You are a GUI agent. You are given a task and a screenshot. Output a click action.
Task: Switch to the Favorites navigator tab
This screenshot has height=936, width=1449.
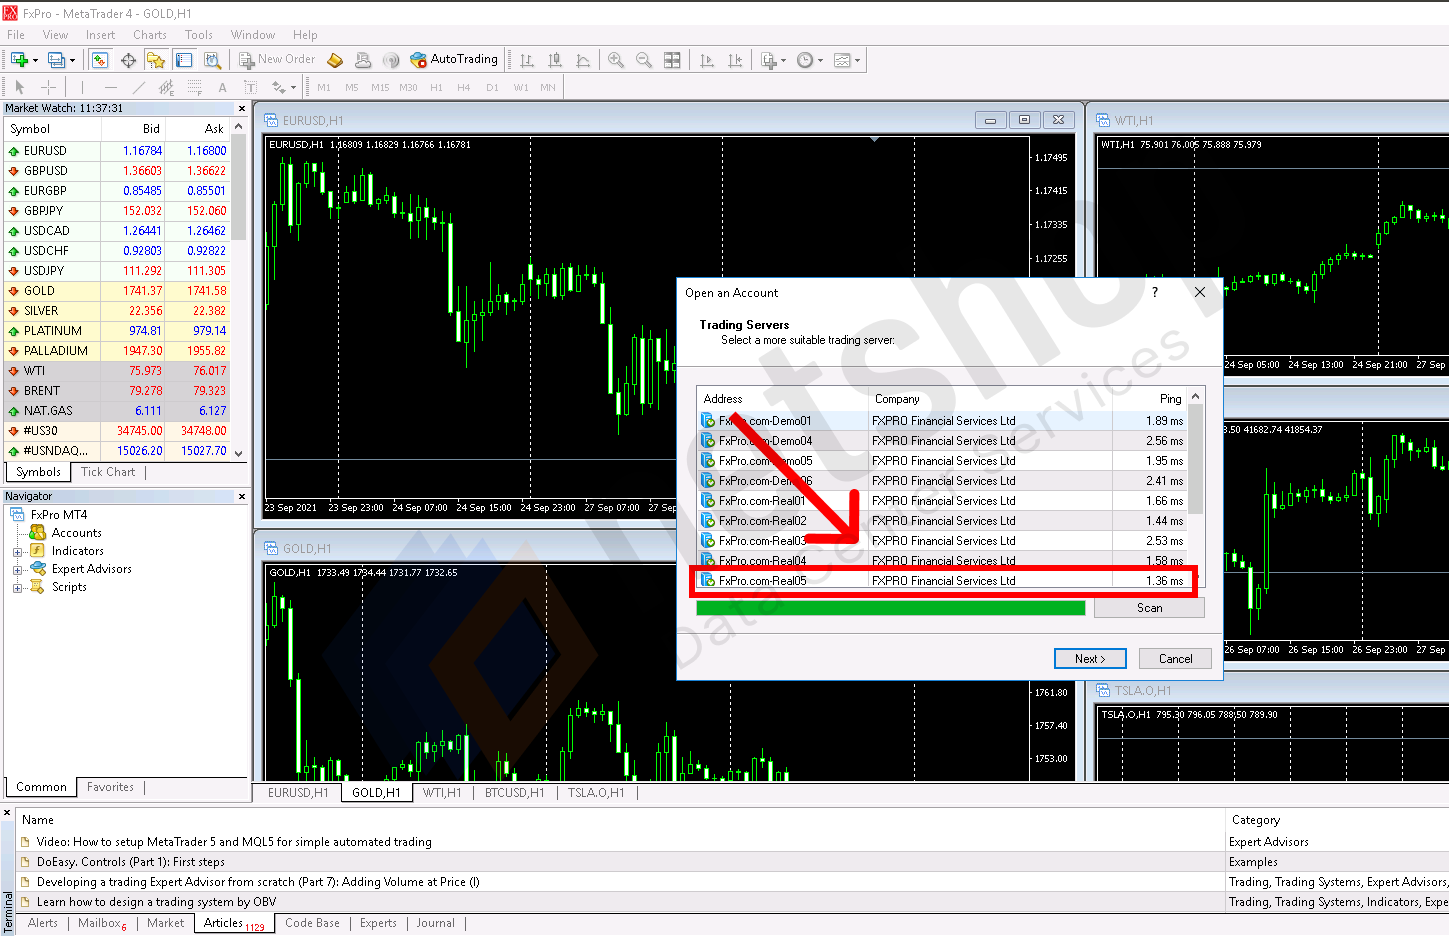point(110,787)
